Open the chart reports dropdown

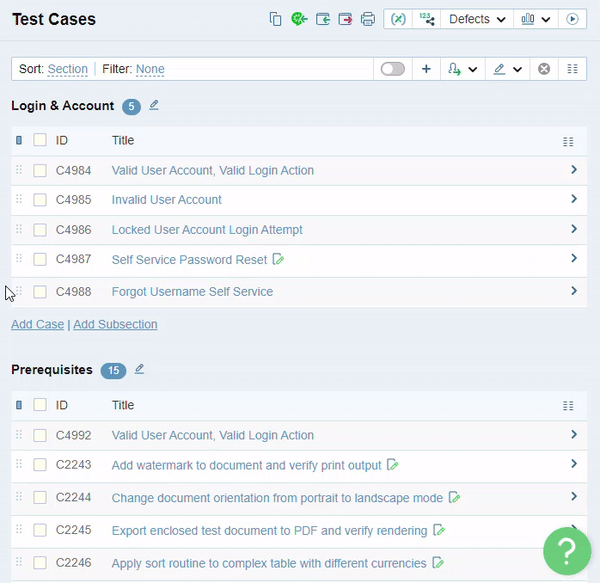(x=536, y=19)
